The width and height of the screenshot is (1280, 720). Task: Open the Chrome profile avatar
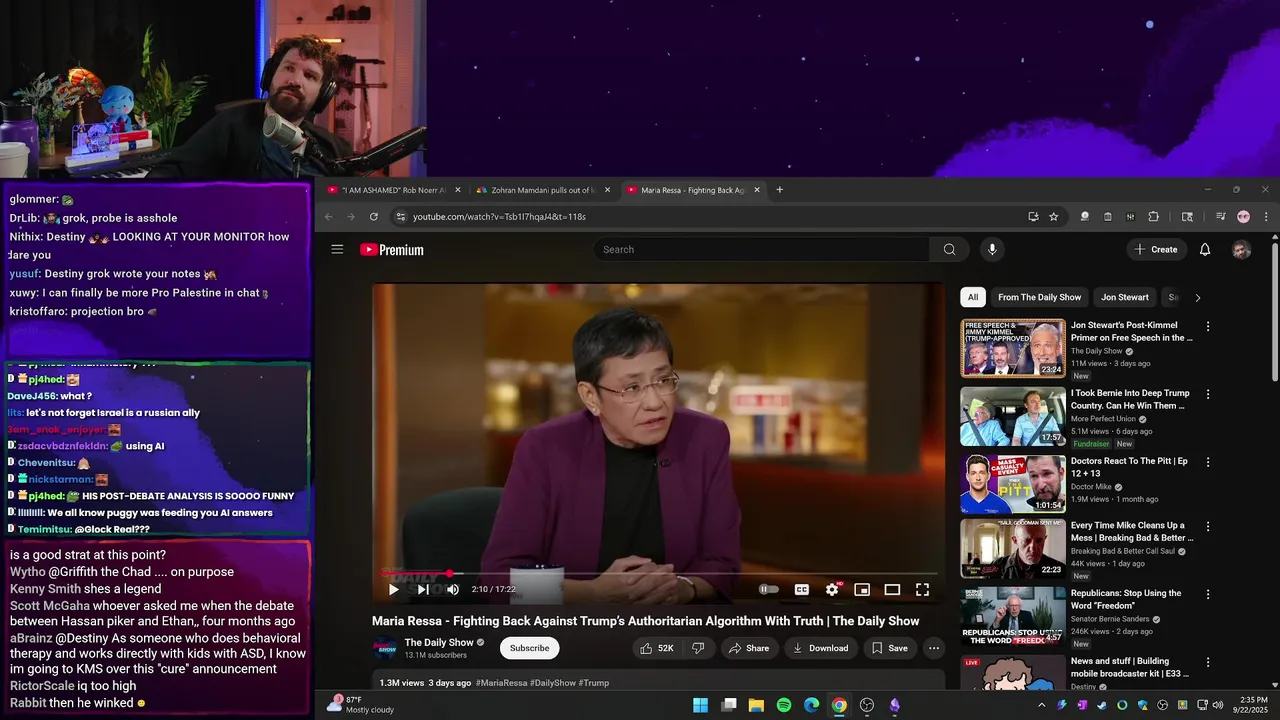1243,216
